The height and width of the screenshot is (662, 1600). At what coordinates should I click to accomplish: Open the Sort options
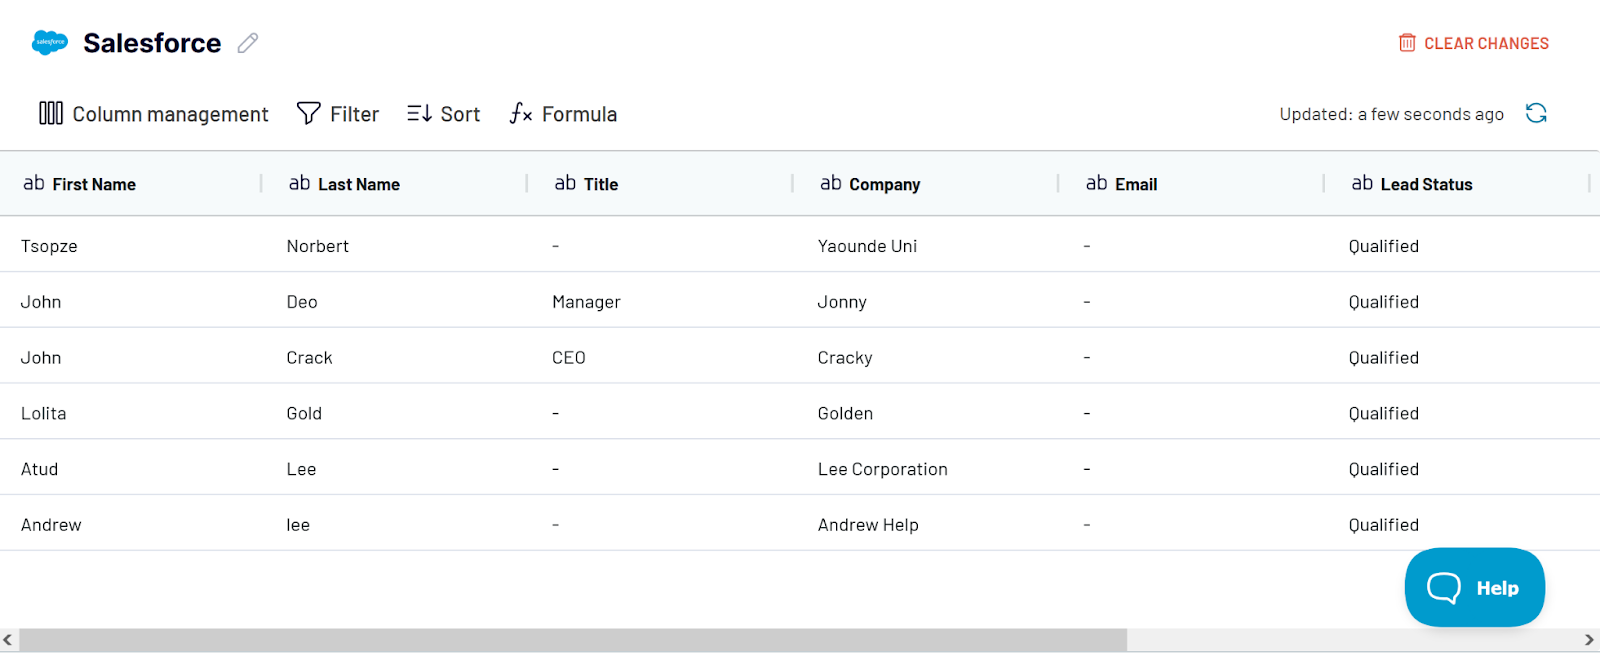[443, 114]
